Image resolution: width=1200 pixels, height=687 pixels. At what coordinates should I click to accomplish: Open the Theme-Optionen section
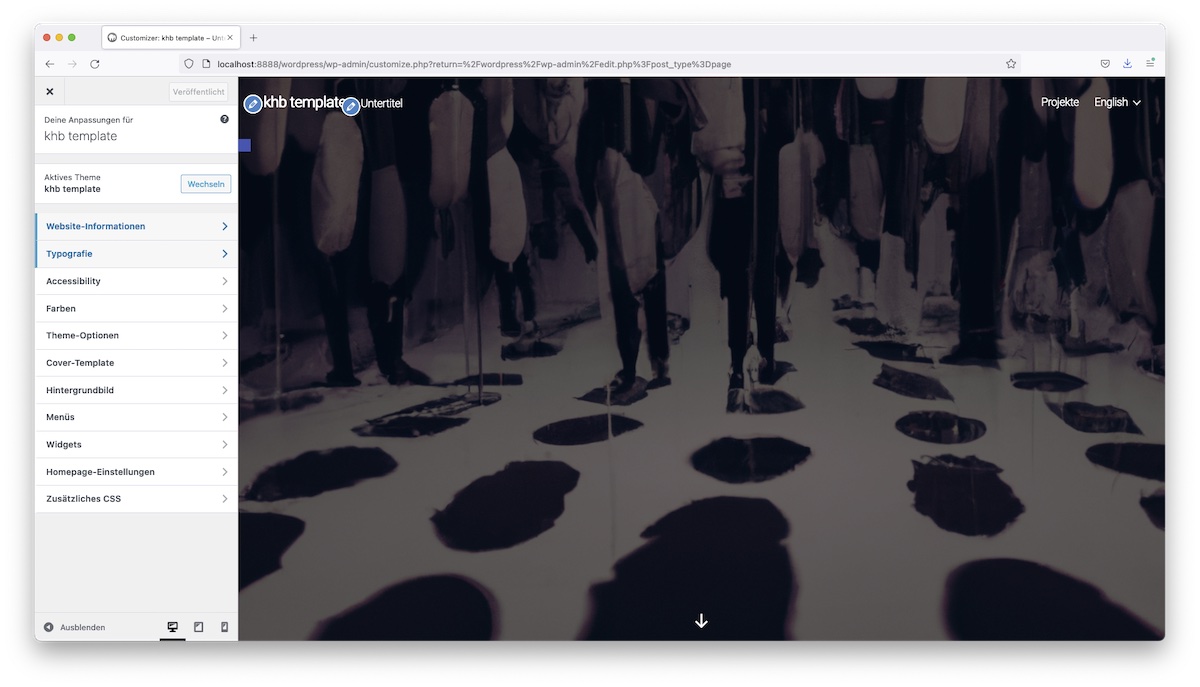point(137,335)
